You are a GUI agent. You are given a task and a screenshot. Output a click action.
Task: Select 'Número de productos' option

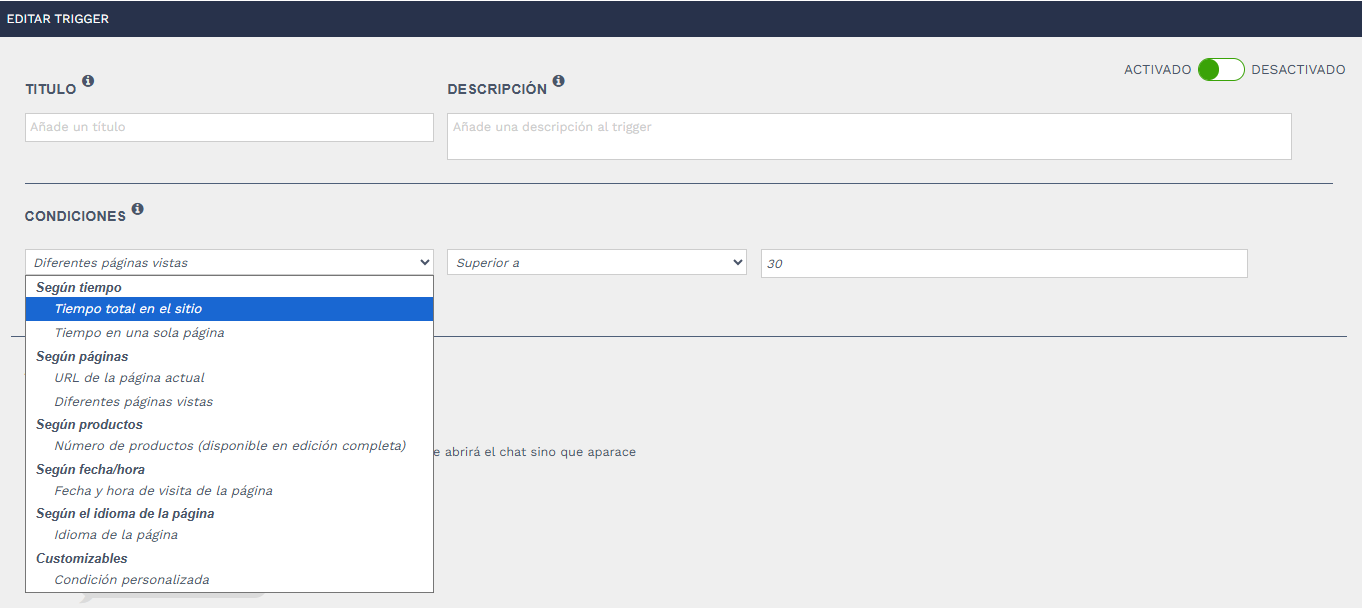(x=230, y=446)
